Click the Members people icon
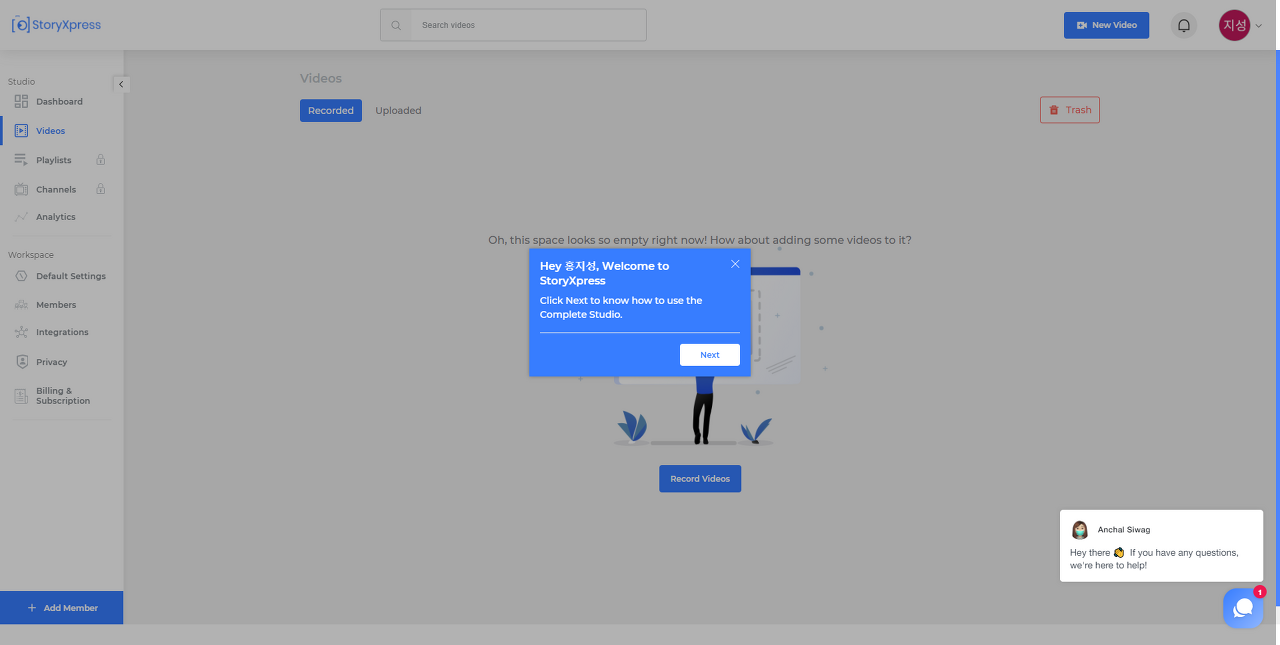The height and width of the screenshot is (645, 1280). point(21,305)
